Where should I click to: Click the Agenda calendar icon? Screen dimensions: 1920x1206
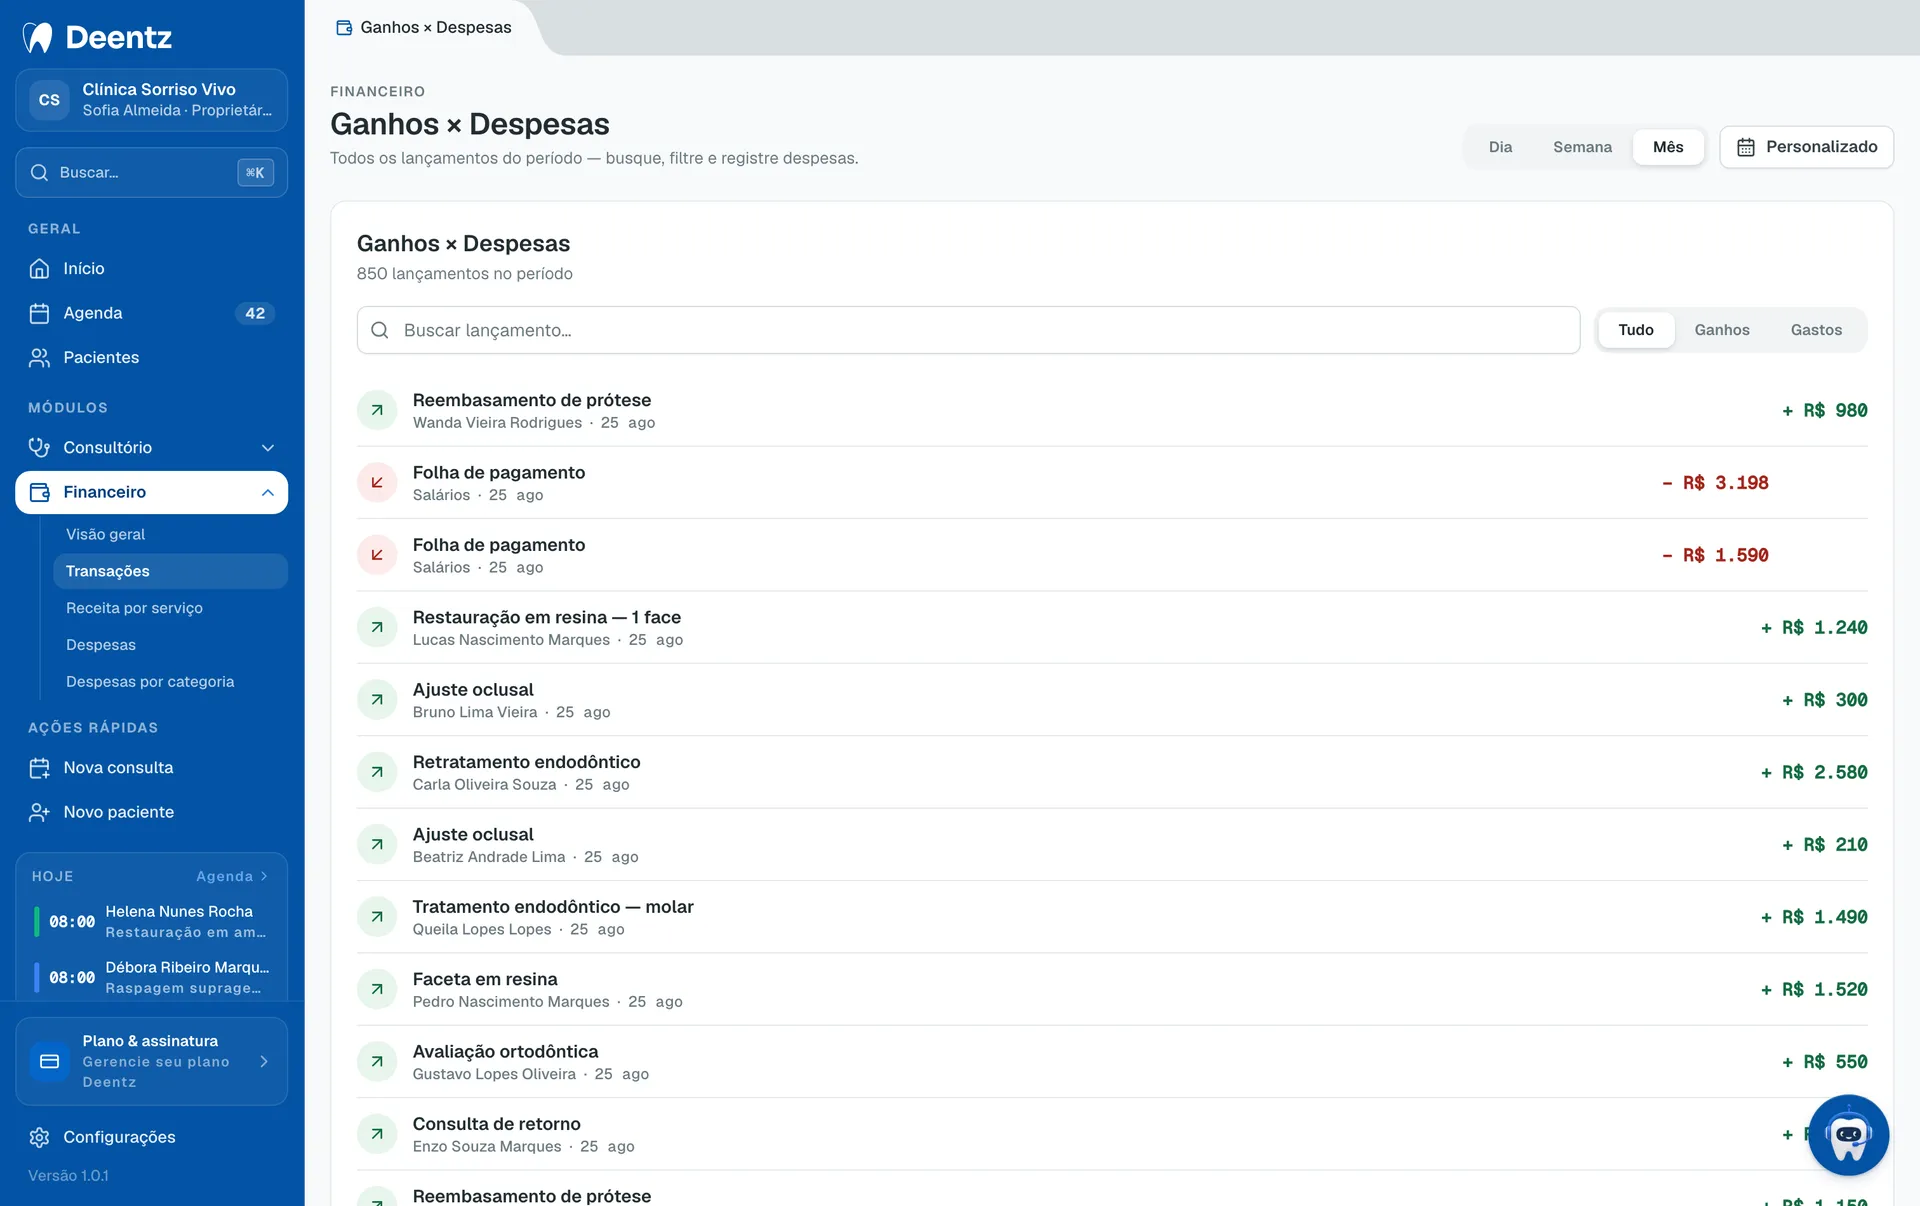[39, 313]
